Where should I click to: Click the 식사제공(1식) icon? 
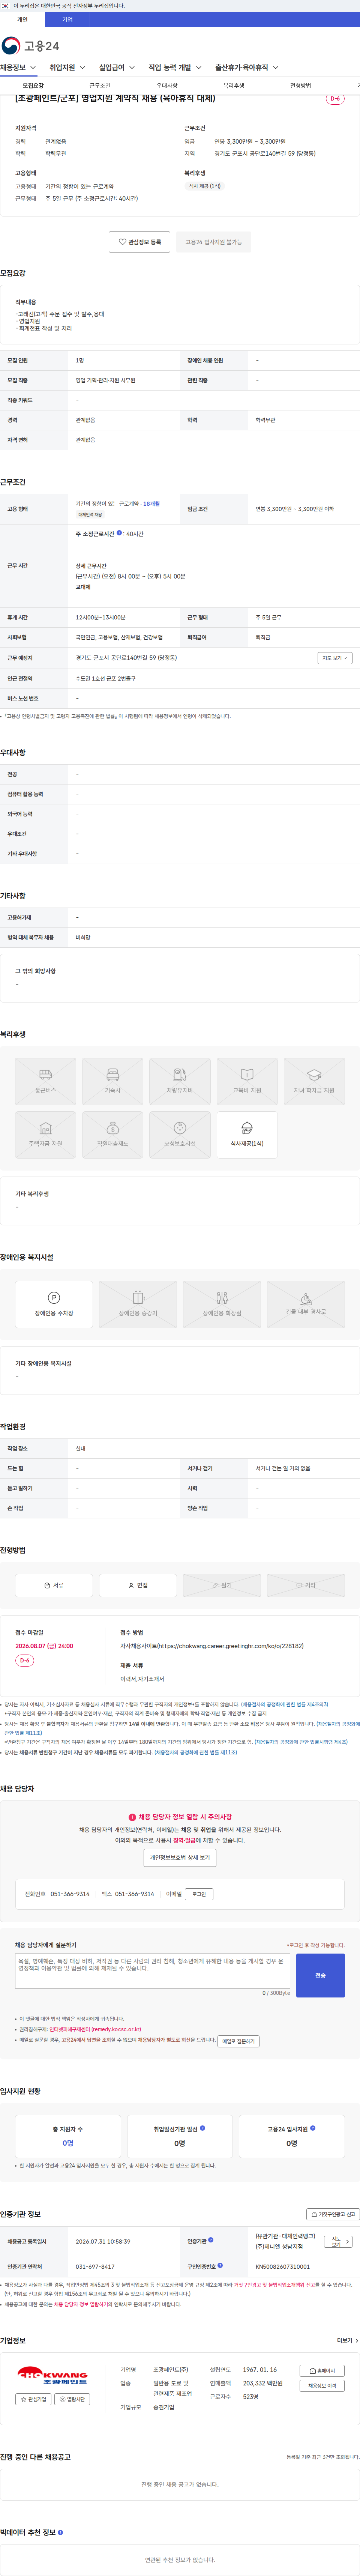point(247,1134)
